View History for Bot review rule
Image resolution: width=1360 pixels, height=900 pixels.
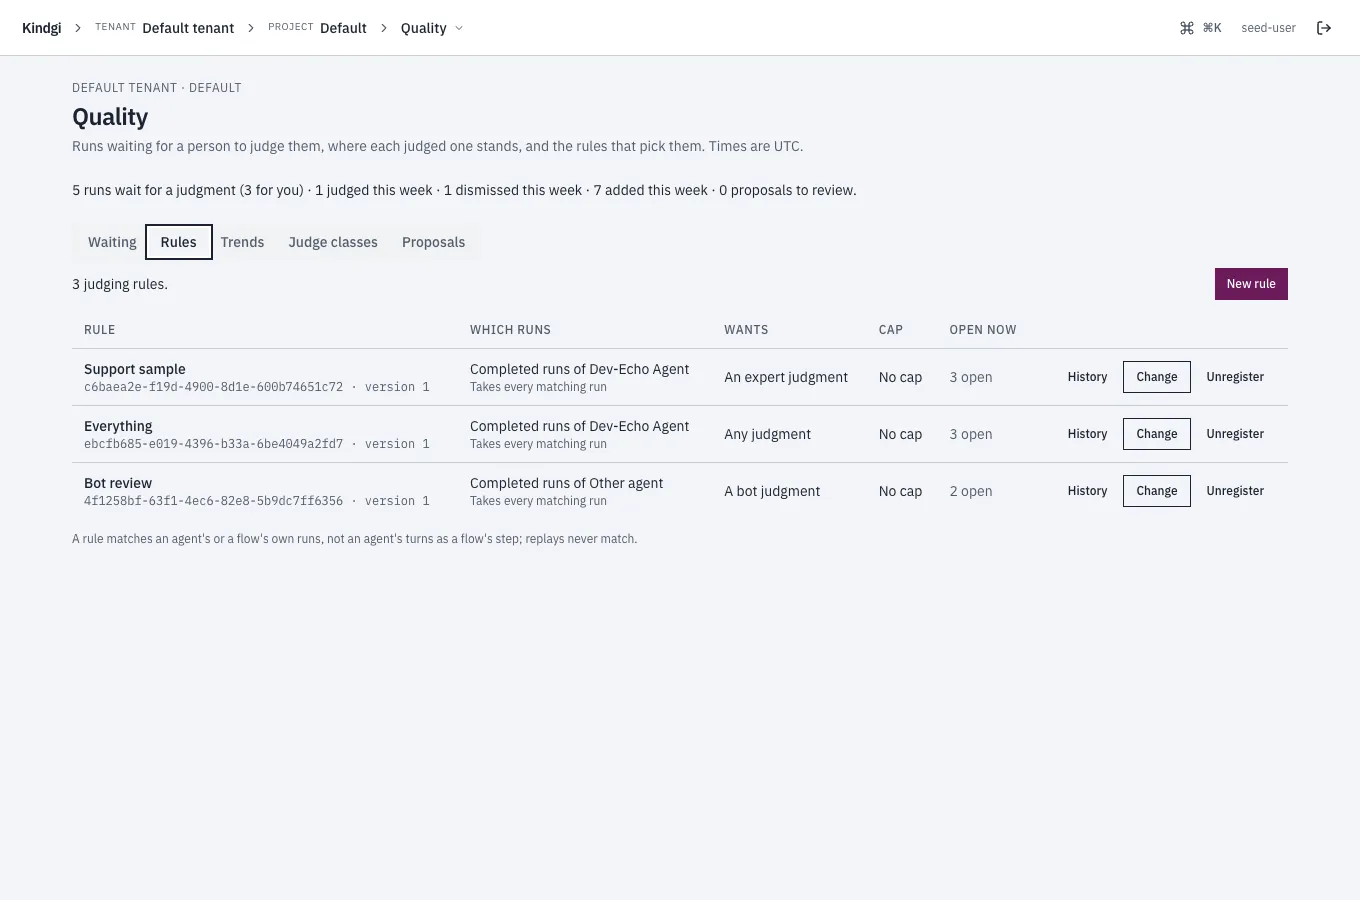[1087, 491]
